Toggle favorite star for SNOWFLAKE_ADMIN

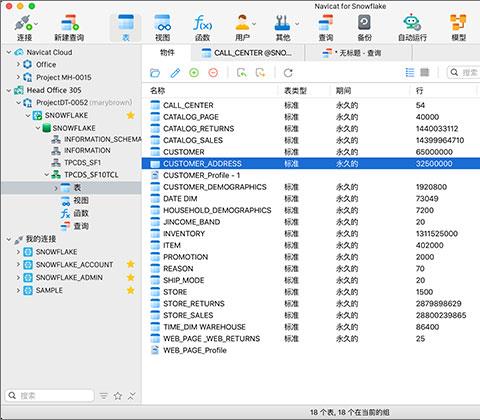coord(131,277)
